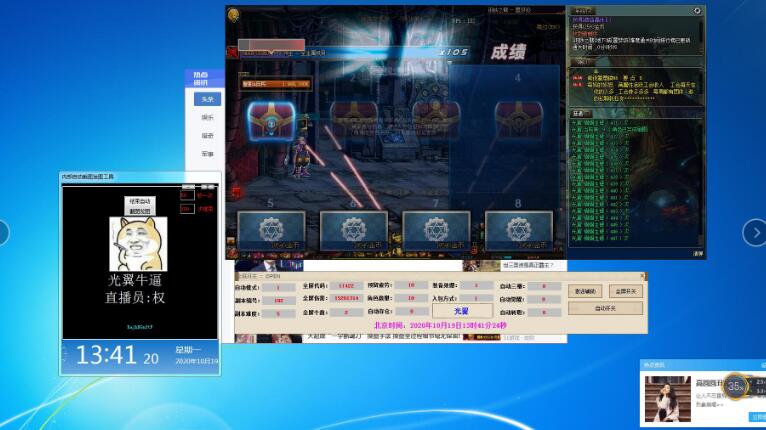
Task: Select the 头条 tab in news sidebar
Action: pyautogui.click(x=207, y=99)
